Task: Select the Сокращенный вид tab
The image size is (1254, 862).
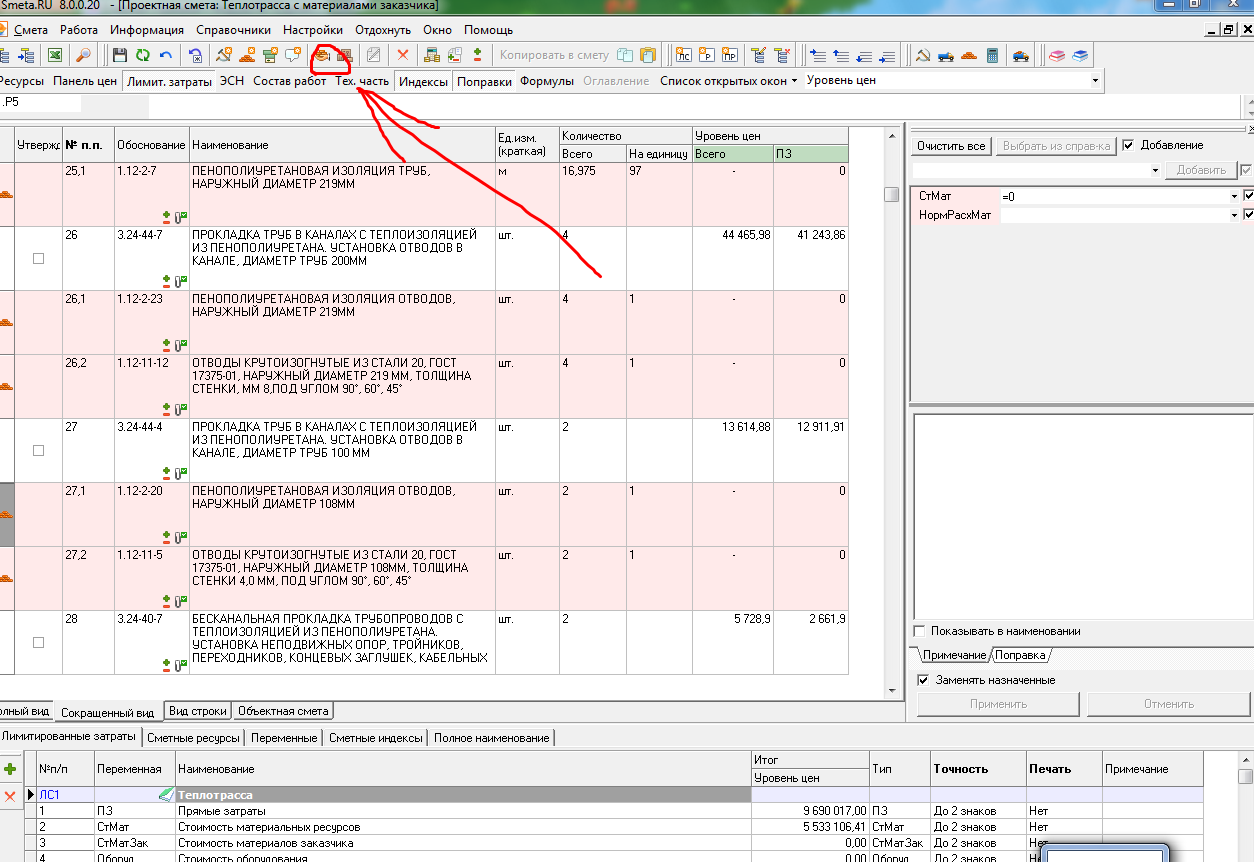Action: [108, 713]
